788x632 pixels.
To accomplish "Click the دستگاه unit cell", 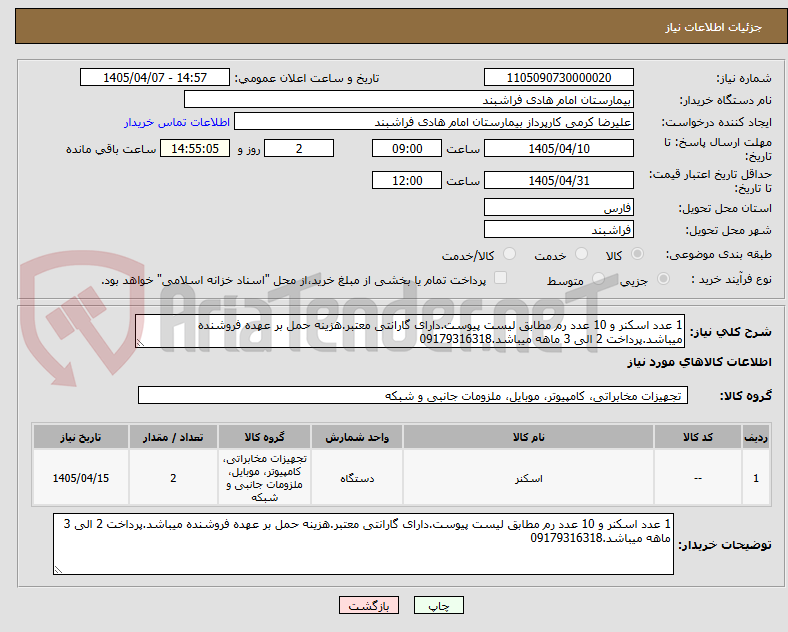I will click(x=357, y=478).
